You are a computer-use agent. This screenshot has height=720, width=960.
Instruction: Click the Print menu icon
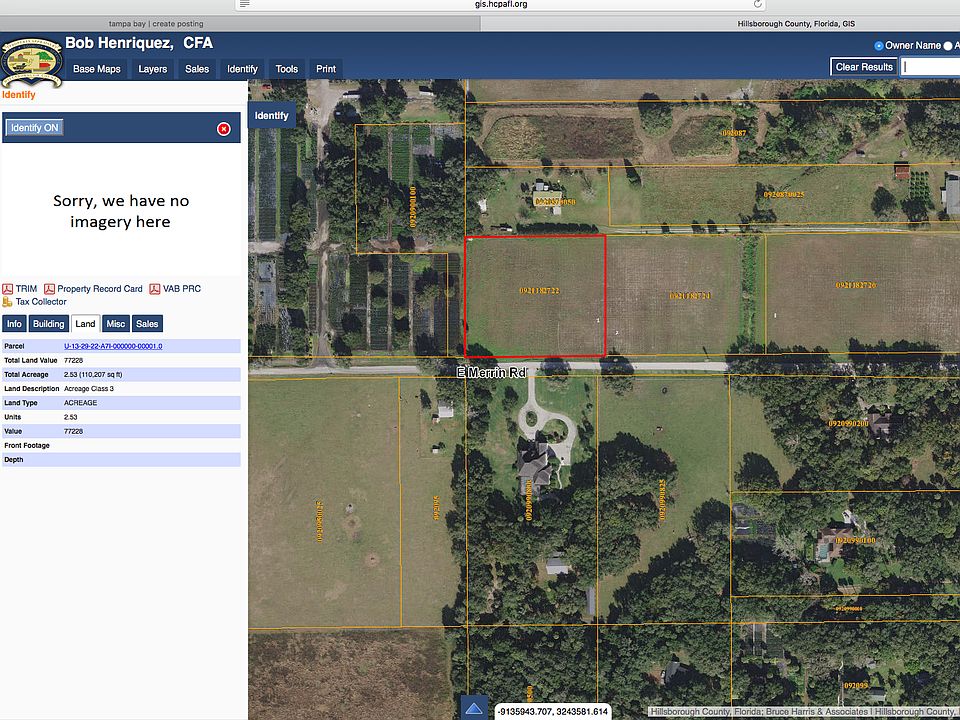(x=325, y=68)
